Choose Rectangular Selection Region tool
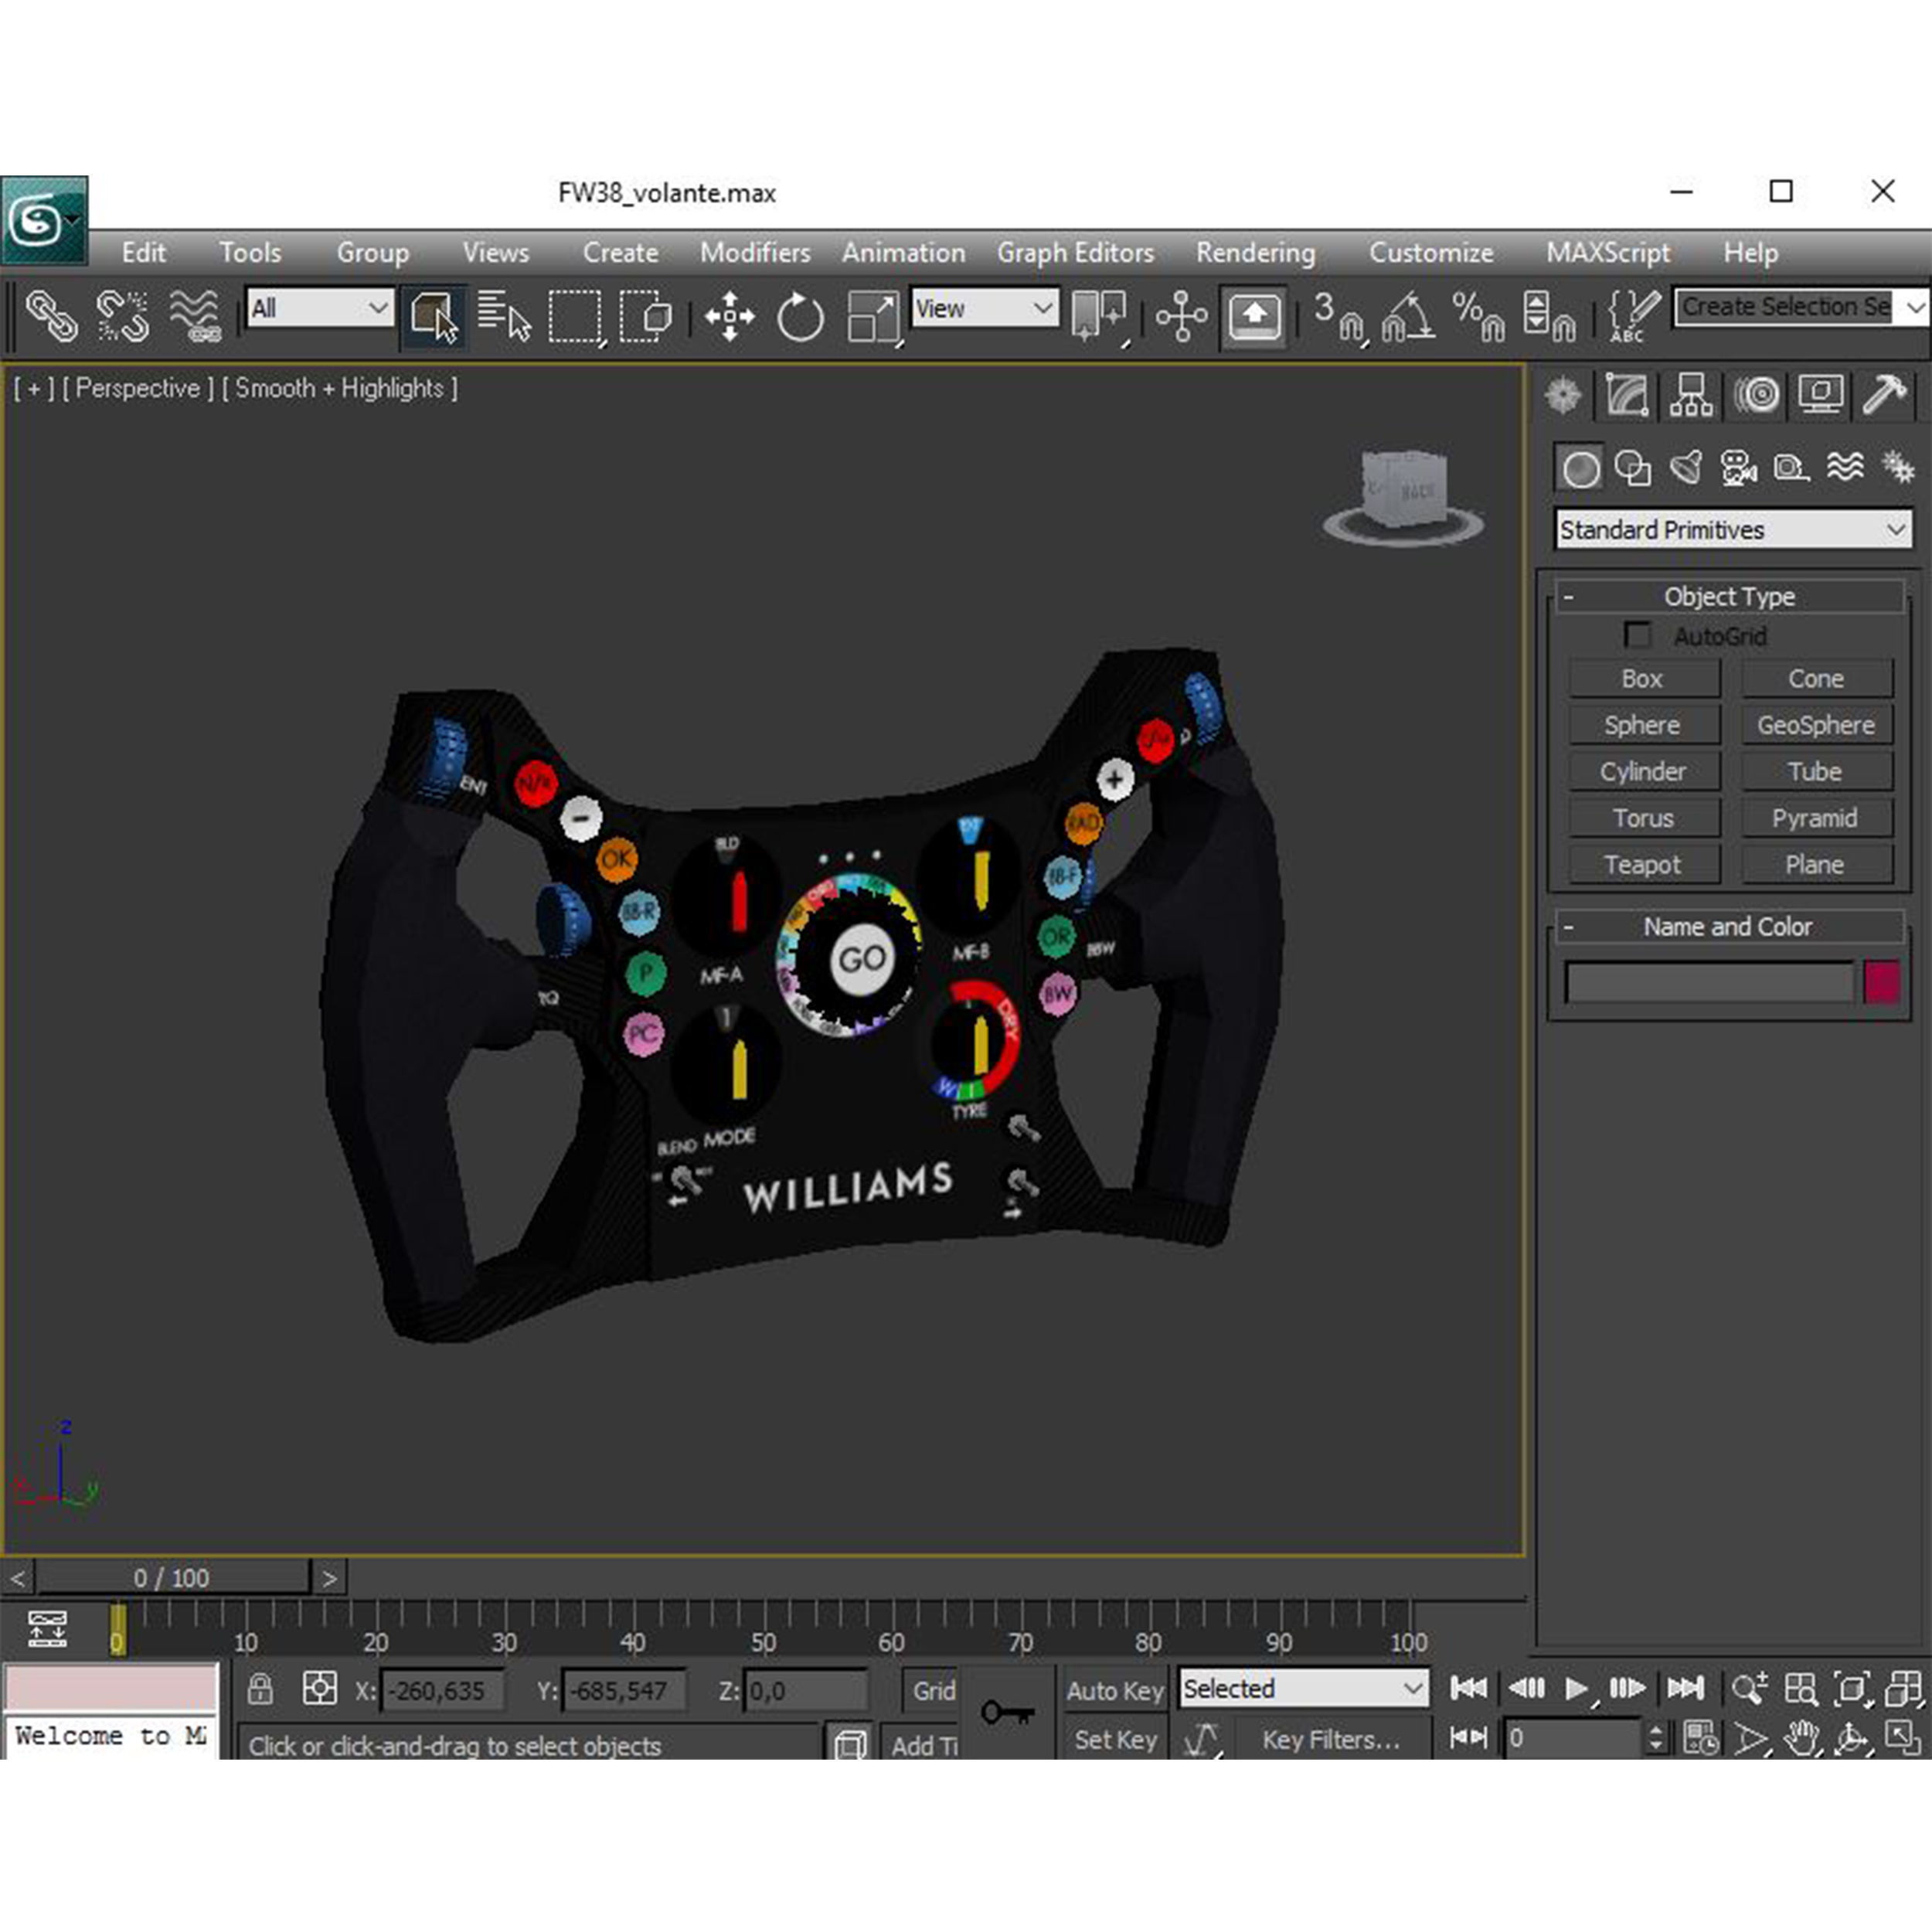Viewport: 1932px width, 1932px height. [x=576, y=317]
